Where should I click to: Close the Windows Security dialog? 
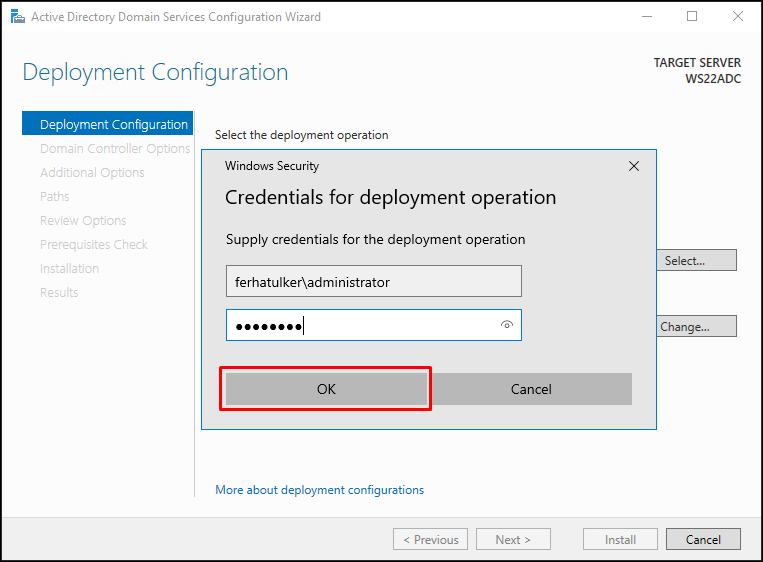634,166
